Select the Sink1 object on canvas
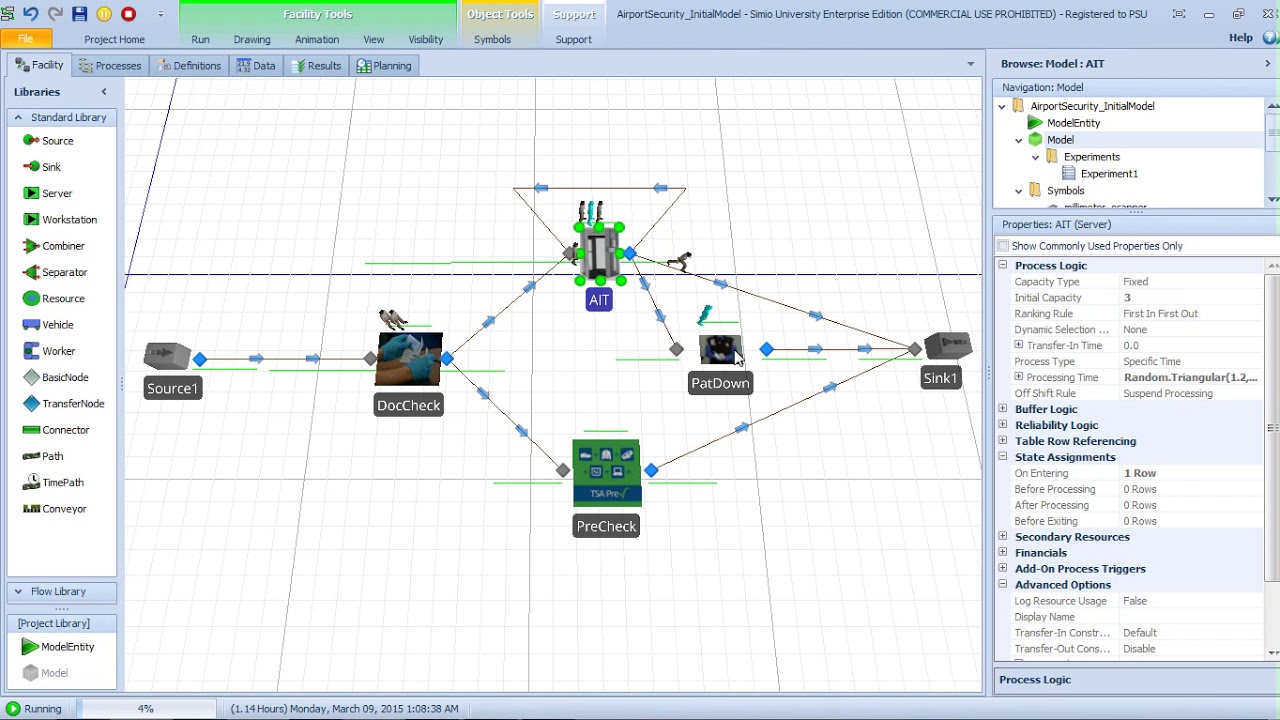 946,347
